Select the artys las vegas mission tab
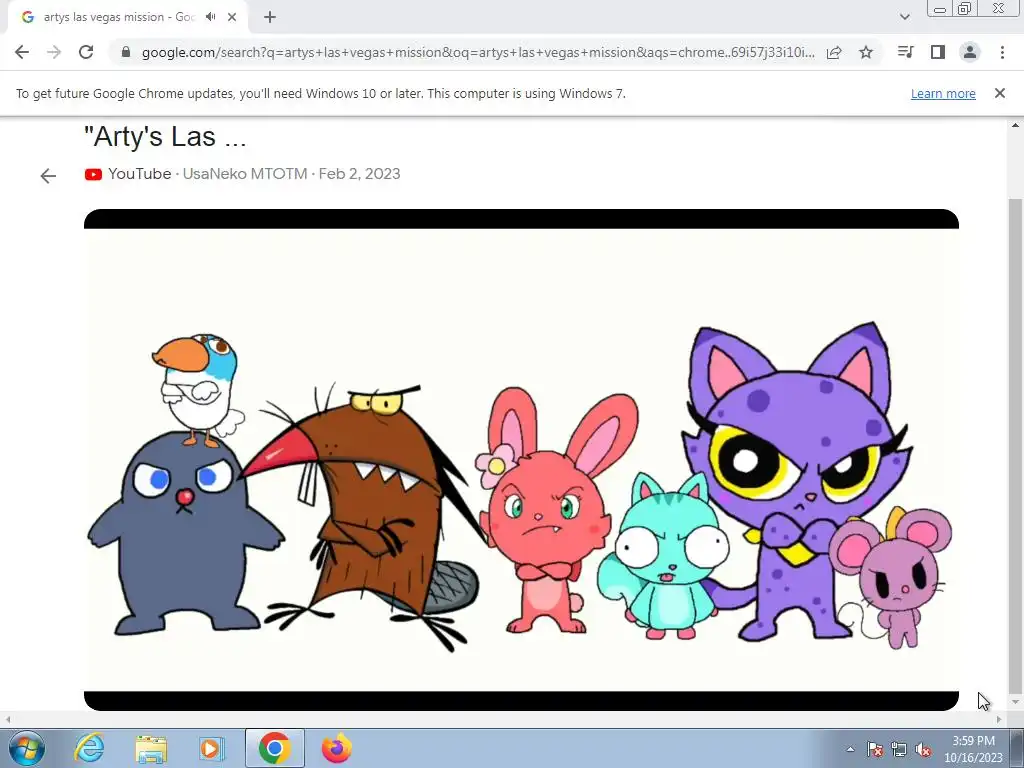1024x768 pixels. click(x=127, y=17)
